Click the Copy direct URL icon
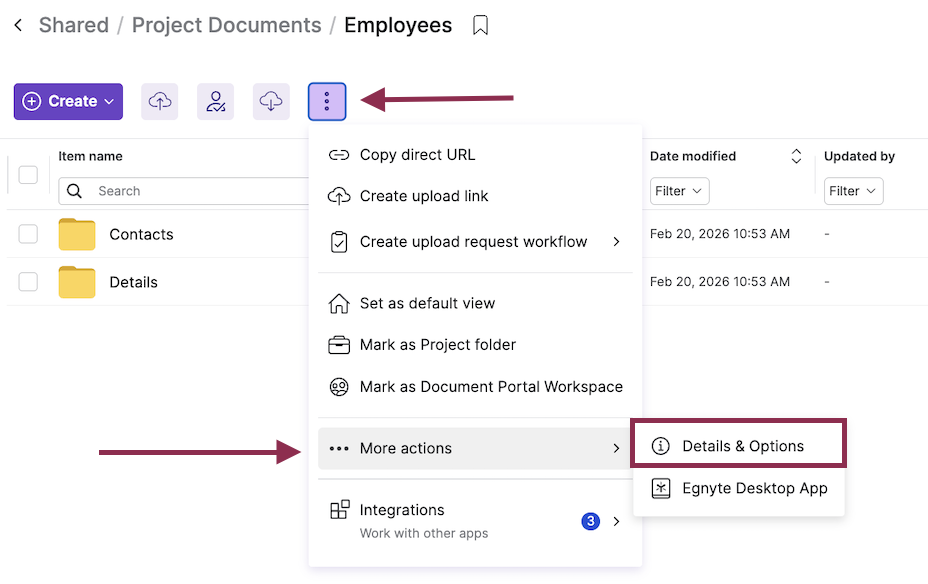Image resolution: width=928 pixels, height=584 pixels. (337, 154)
